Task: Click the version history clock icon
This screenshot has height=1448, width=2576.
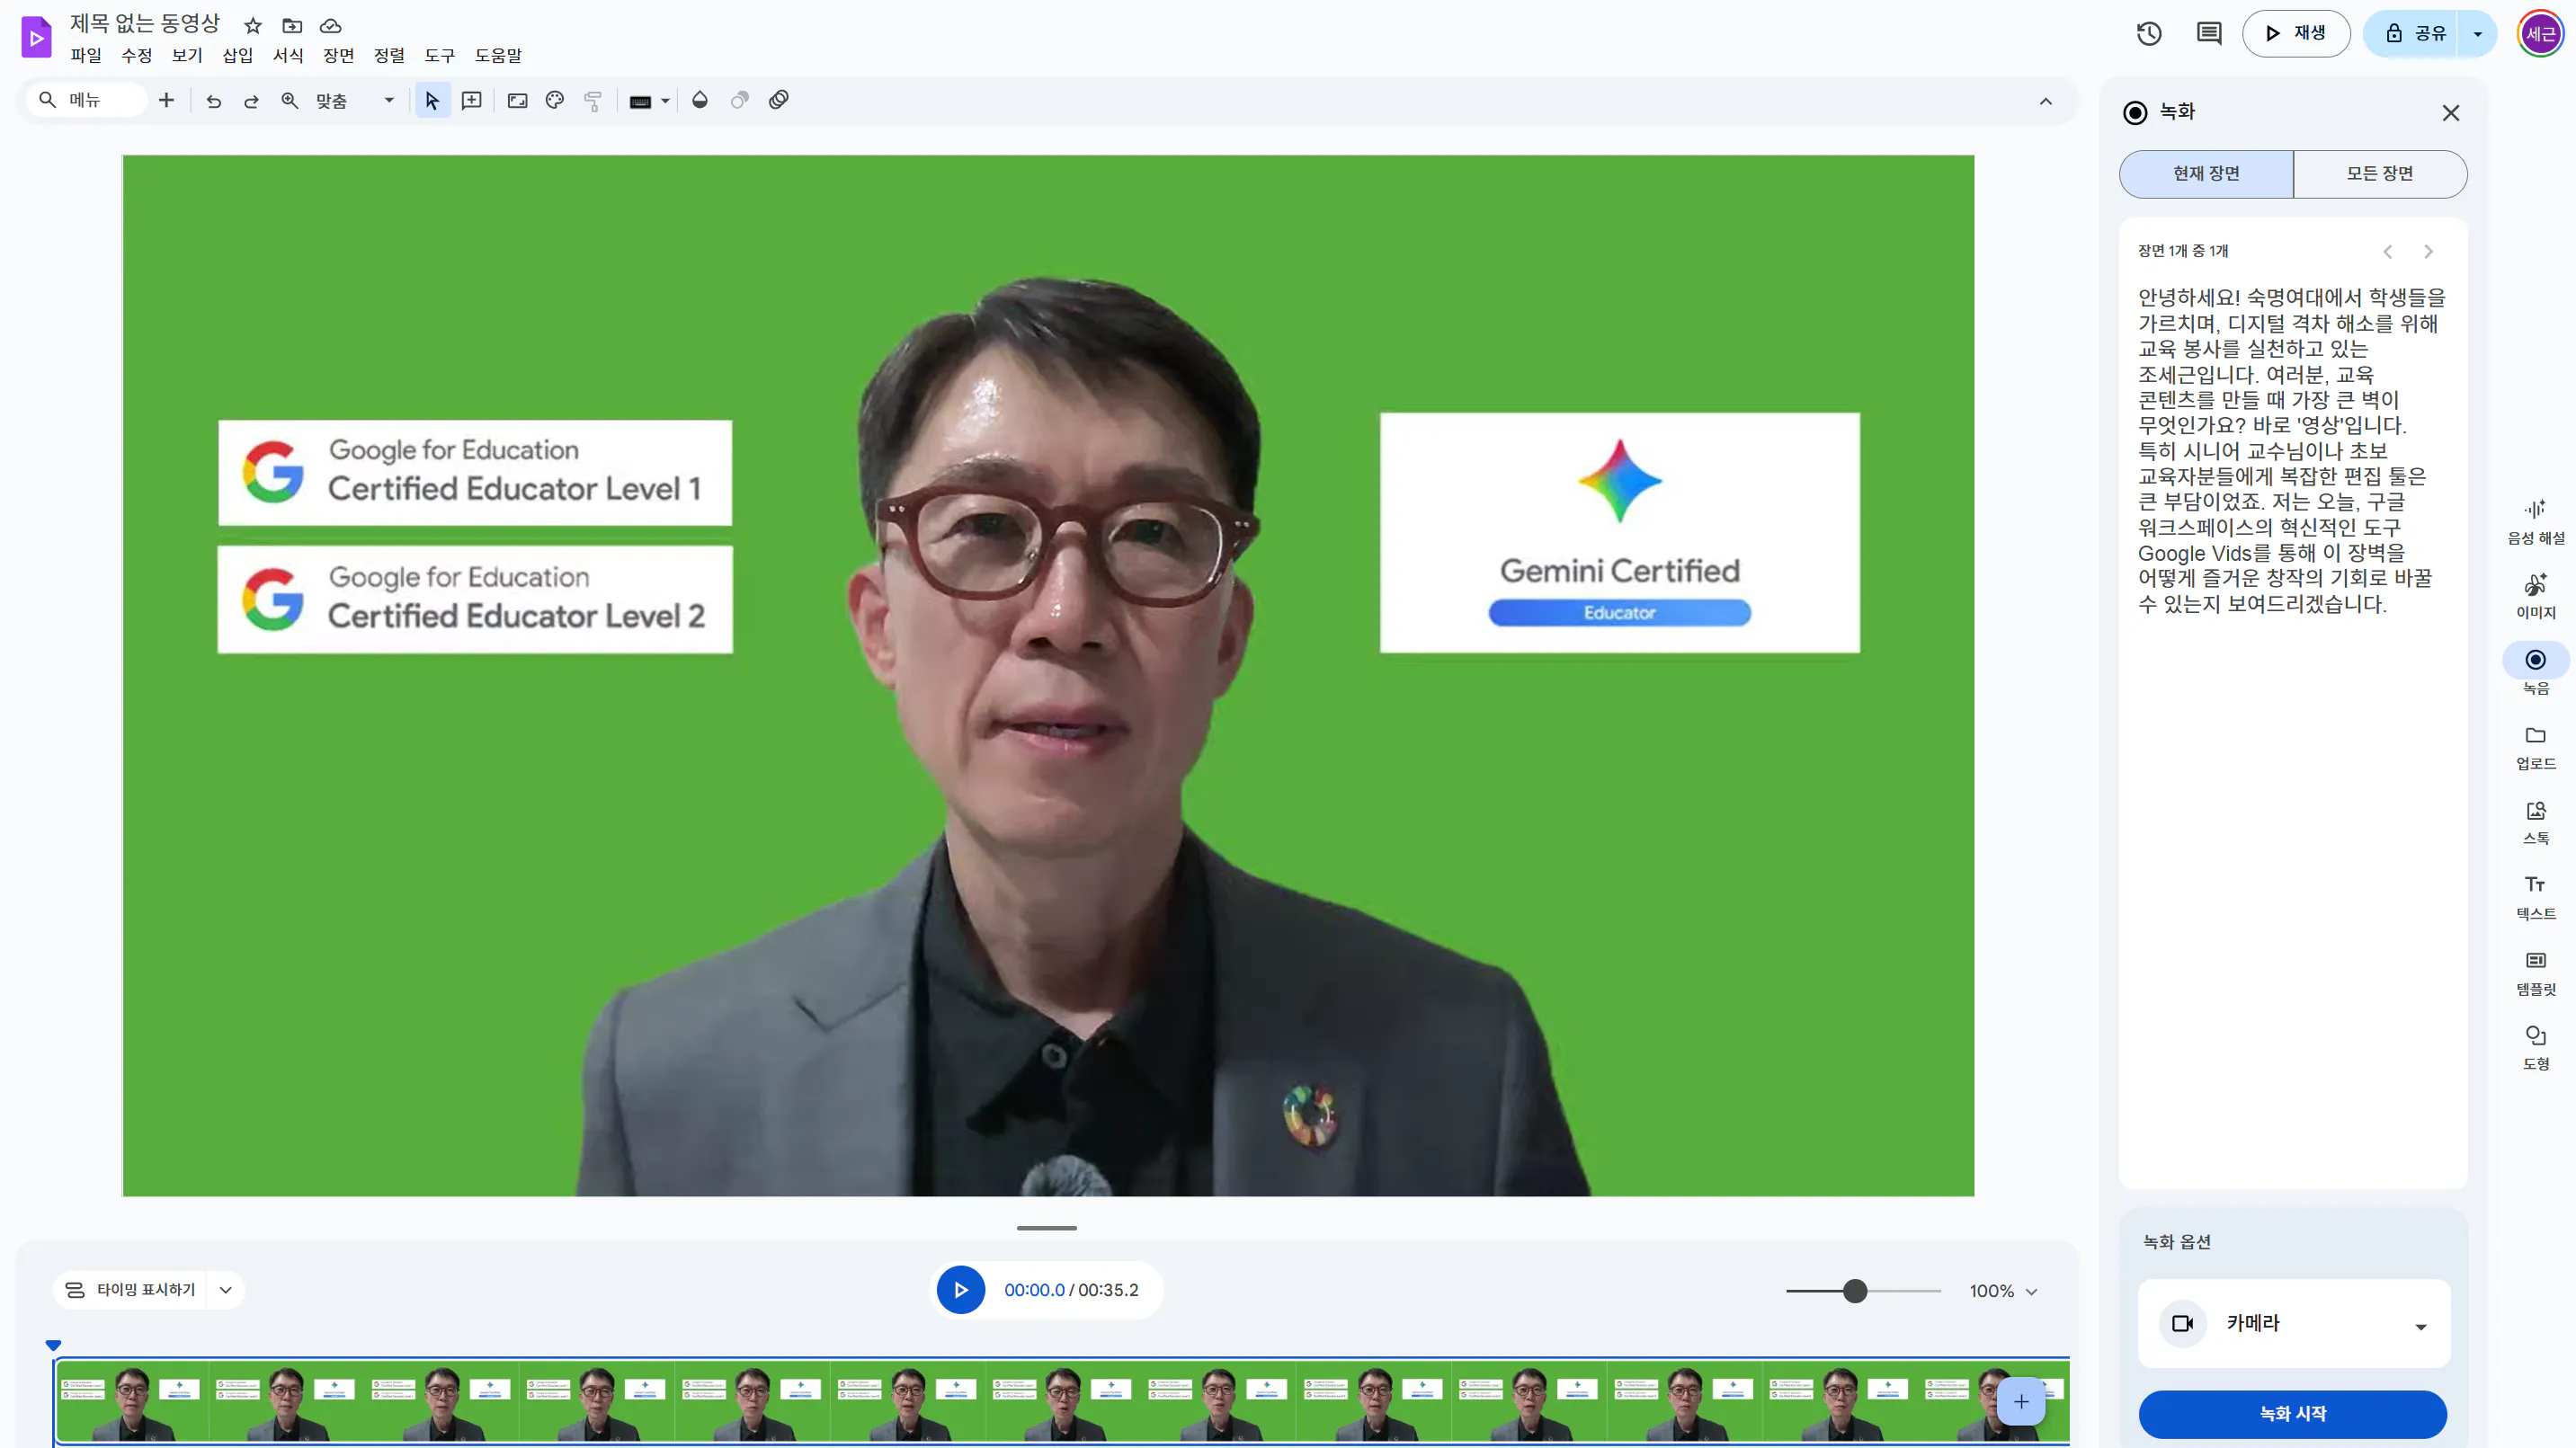Action: pyautogui.click(x=2147, y=33)
